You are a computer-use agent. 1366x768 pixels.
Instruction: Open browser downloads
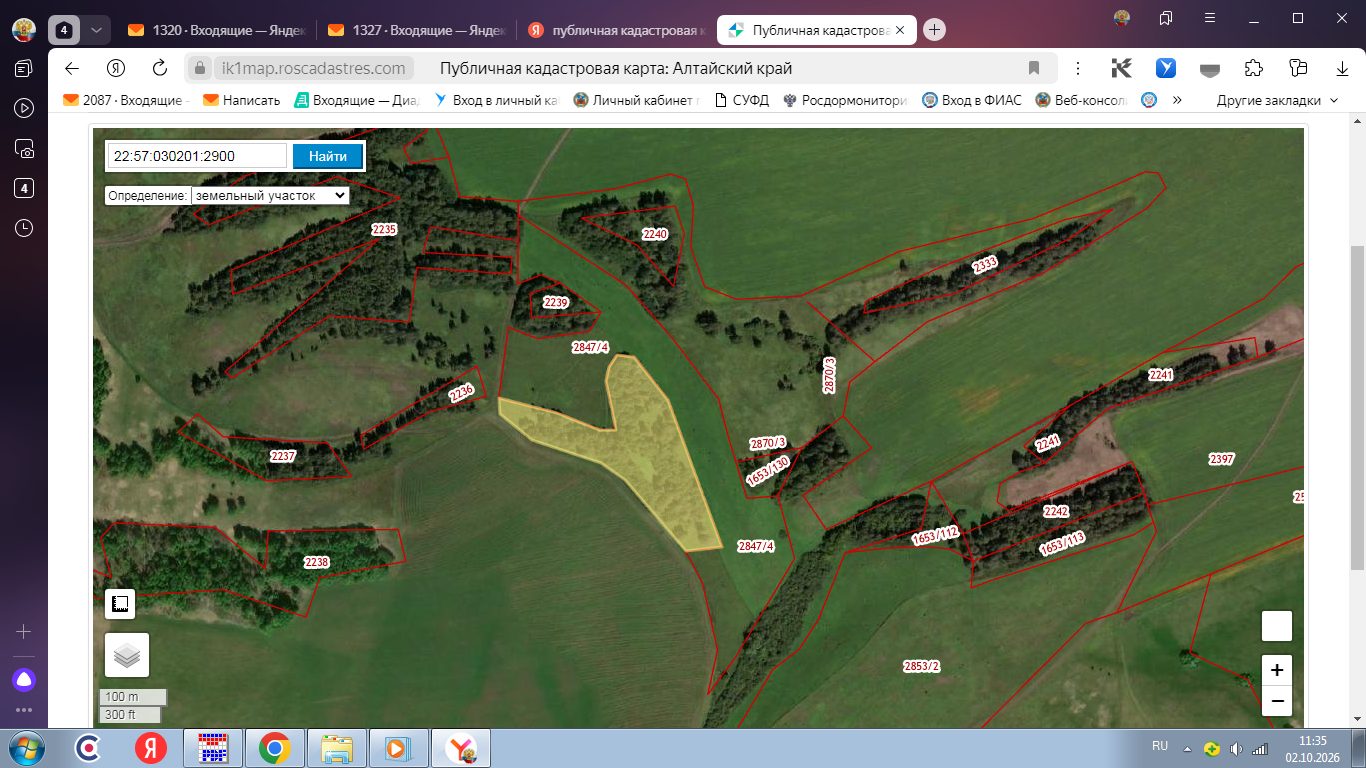1342,68
